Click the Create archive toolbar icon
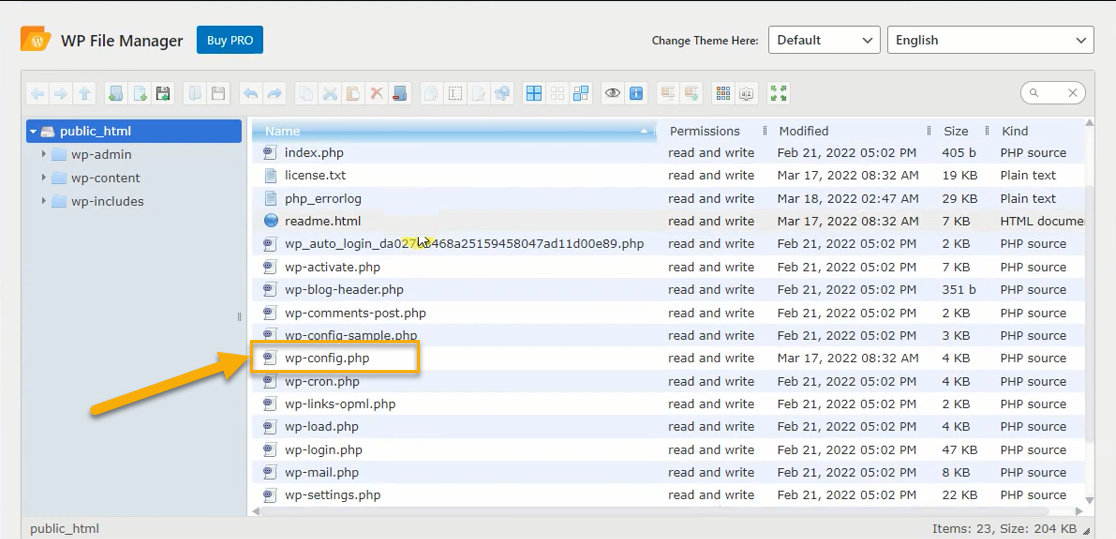This screenshot has height=539, width=1116. [691, 93]
